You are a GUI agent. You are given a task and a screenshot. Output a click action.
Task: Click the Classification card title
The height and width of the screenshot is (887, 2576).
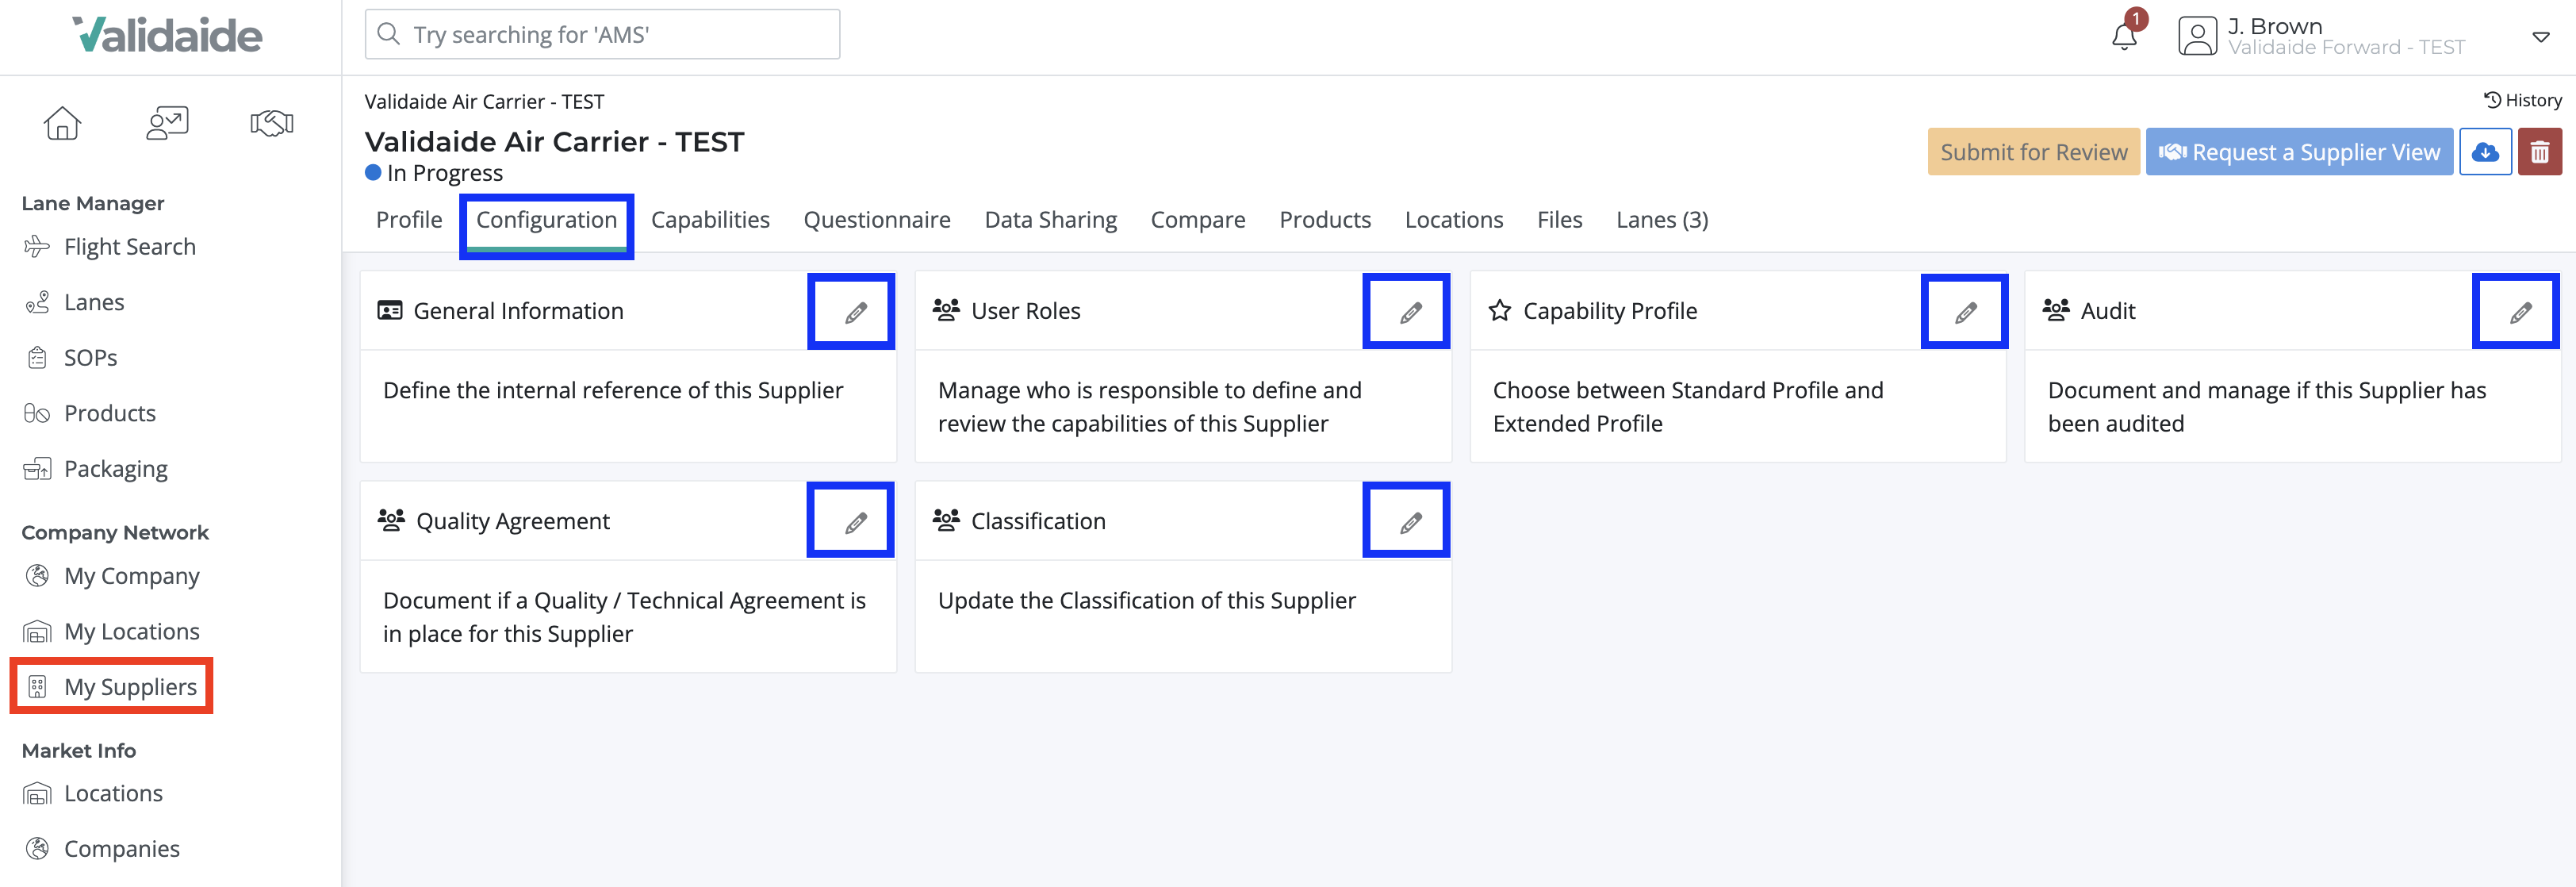point(1038,521)
